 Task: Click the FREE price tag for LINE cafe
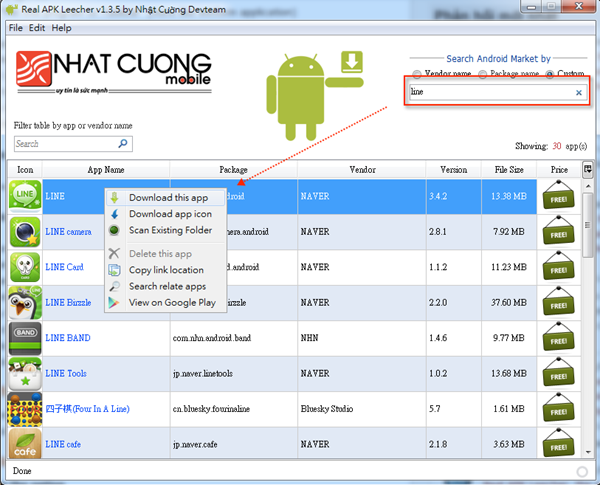coord(558,444)
